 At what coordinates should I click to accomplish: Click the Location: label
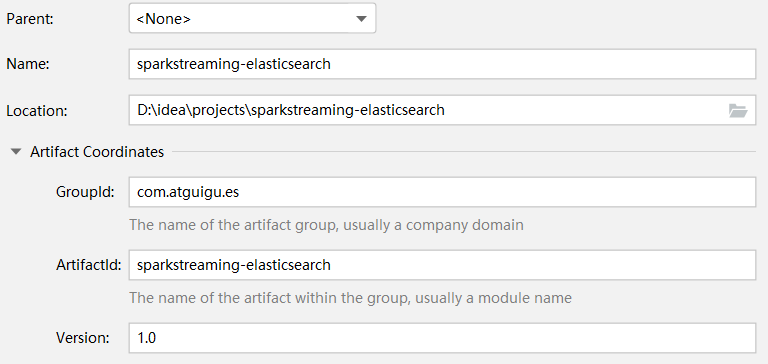pos(37,111)
